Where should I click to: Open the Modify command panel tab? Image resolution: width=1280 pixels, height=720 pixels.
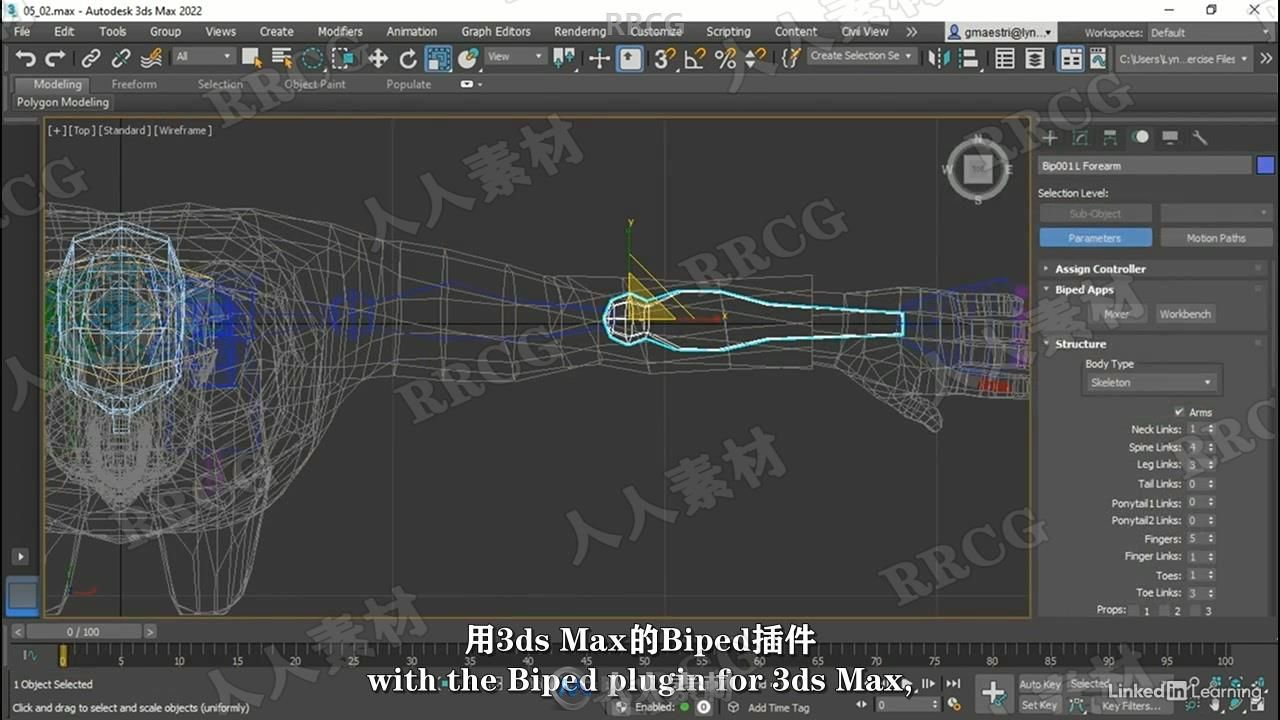coord(1080,138)
